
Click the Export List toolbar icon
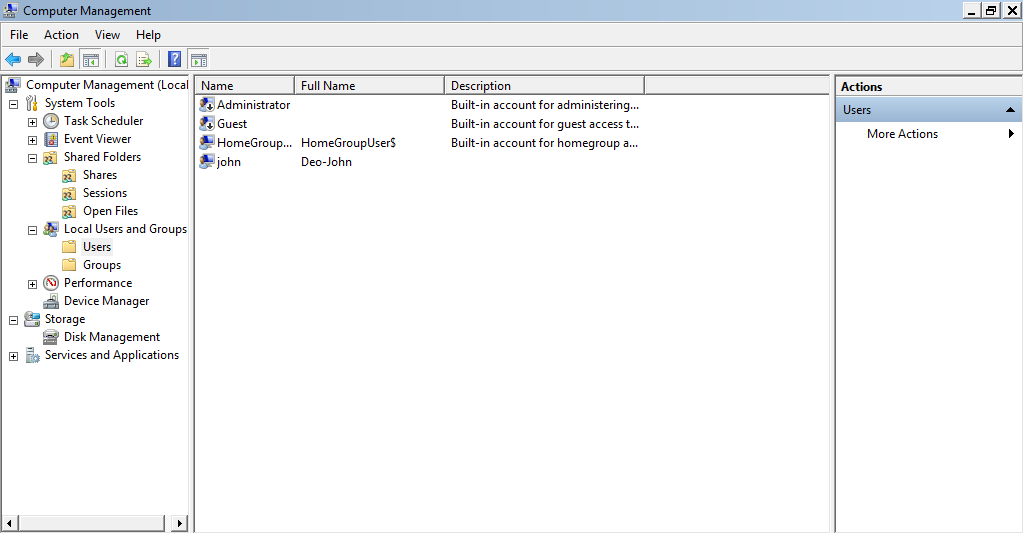click(144, 60)
